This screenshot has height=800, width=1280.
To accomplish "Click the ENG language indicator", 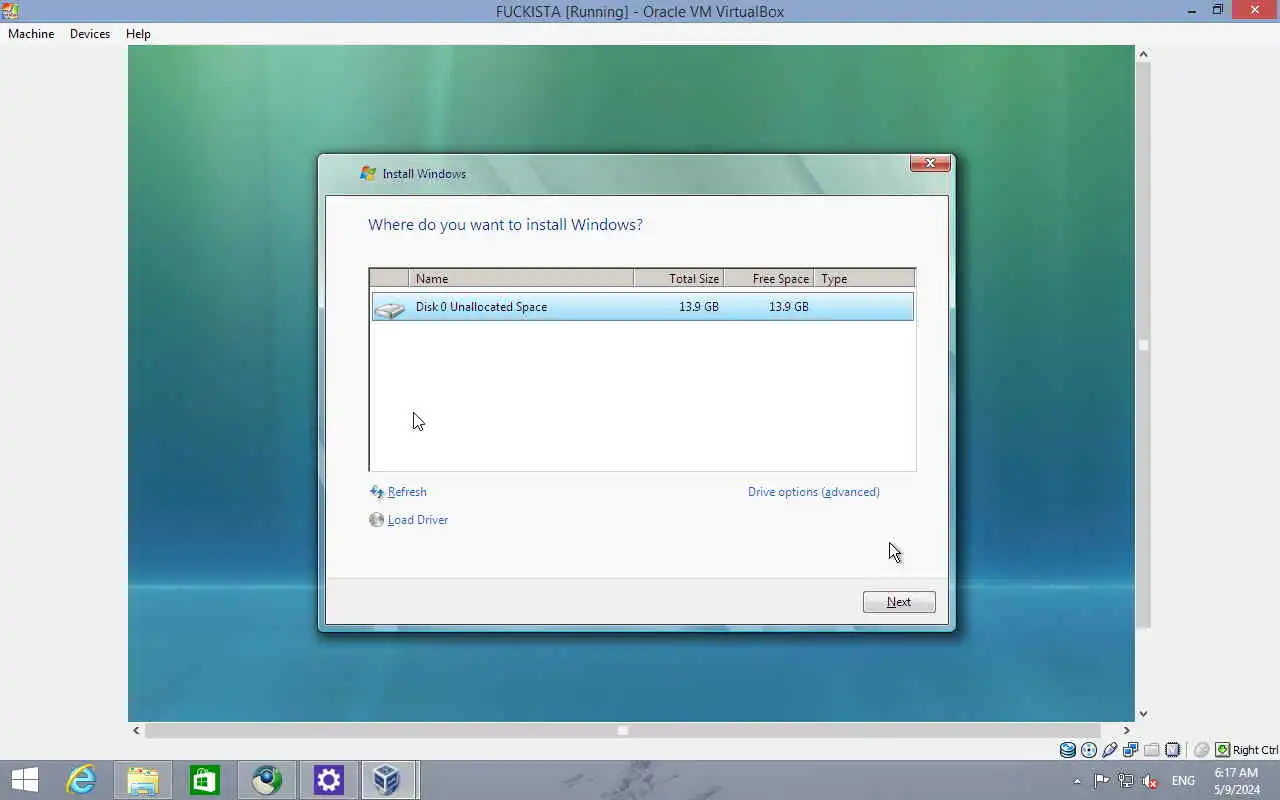I will pos(1183,781).
